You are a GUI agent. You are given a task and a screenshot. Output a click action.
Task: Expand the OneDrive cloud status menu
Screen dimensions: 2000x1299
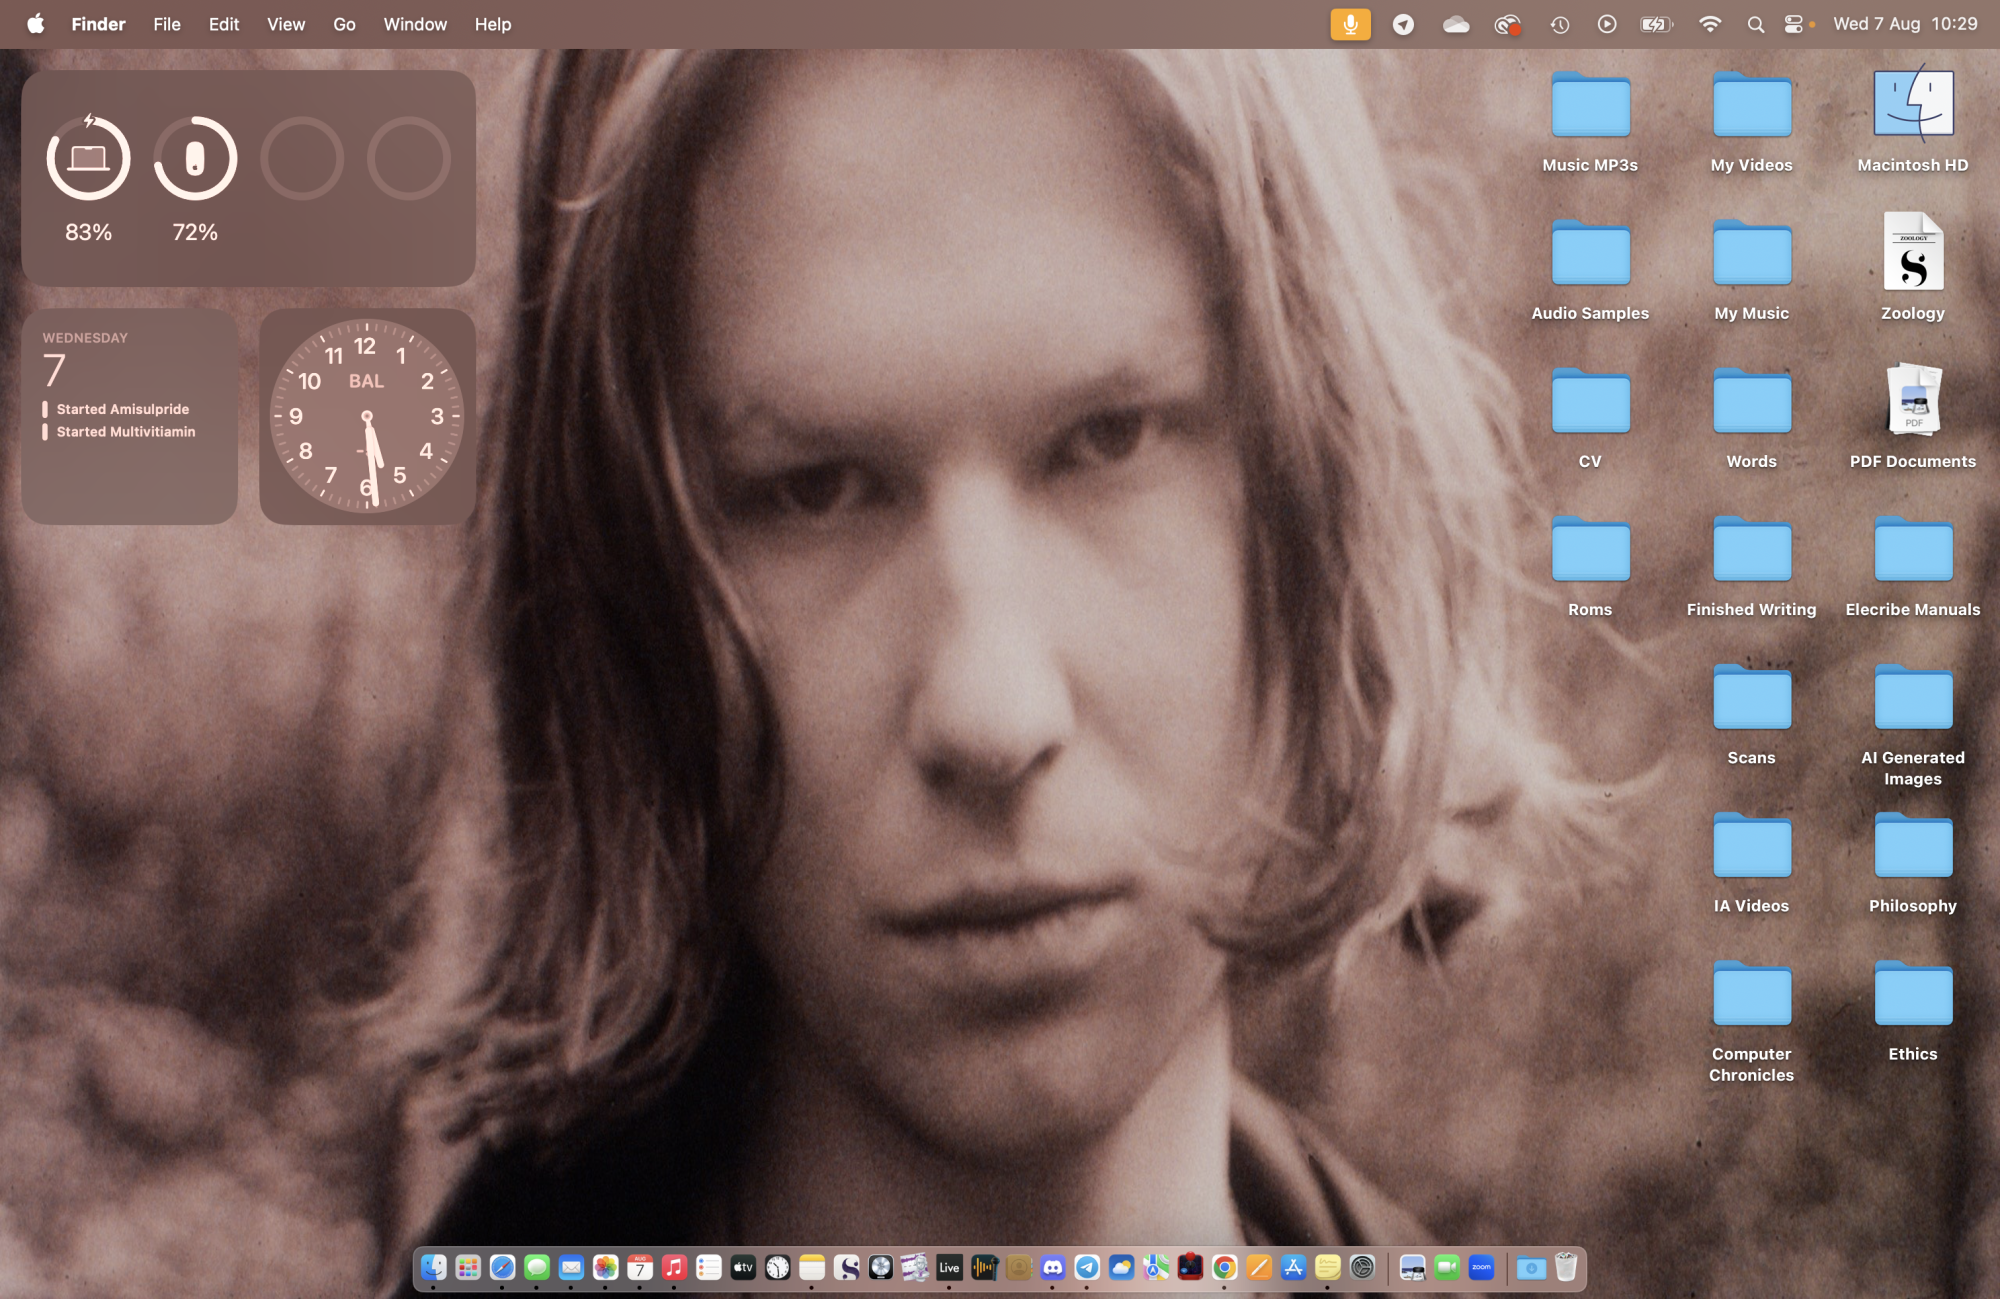point(1456,24)
